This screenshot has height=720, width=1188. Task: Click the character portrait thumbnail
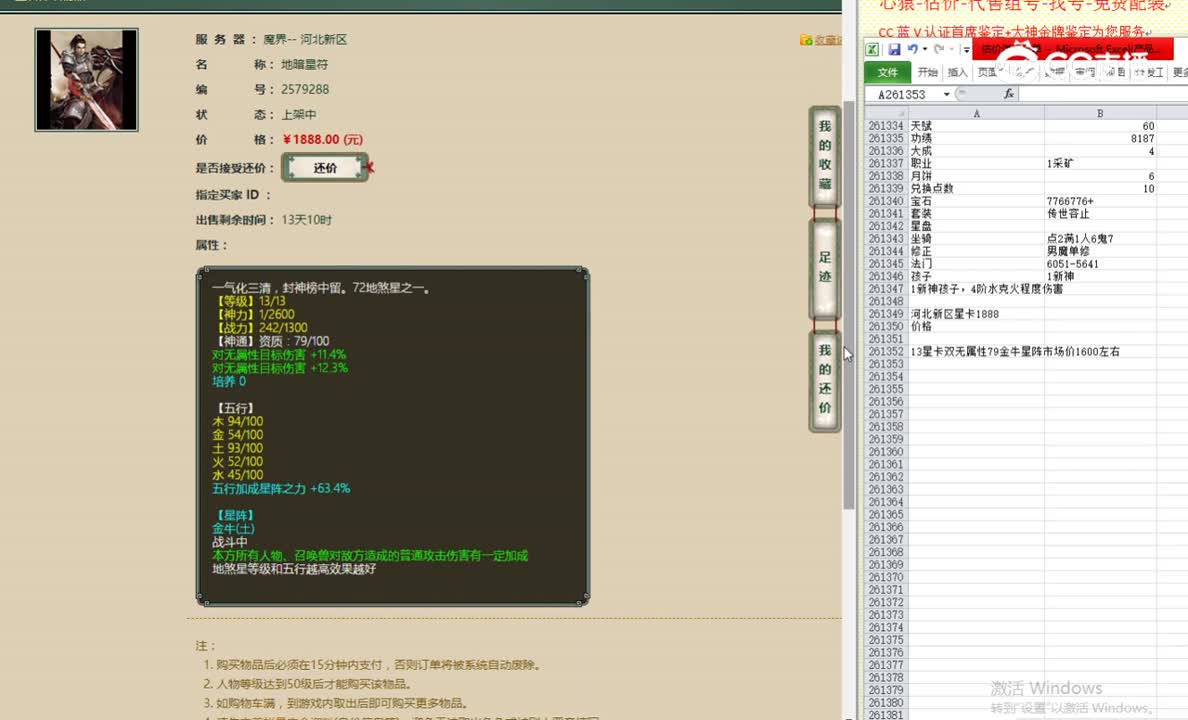point(86,80)
